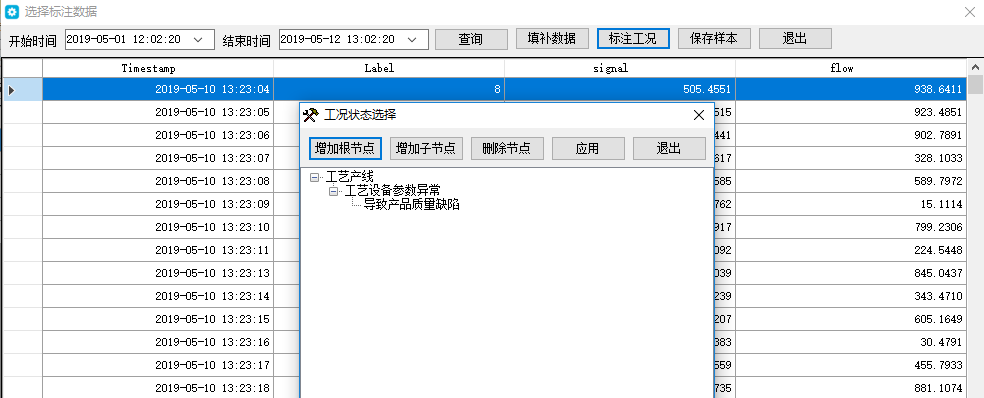Click timestamp 2019-05-10 13:23:16

pos(212,342)
